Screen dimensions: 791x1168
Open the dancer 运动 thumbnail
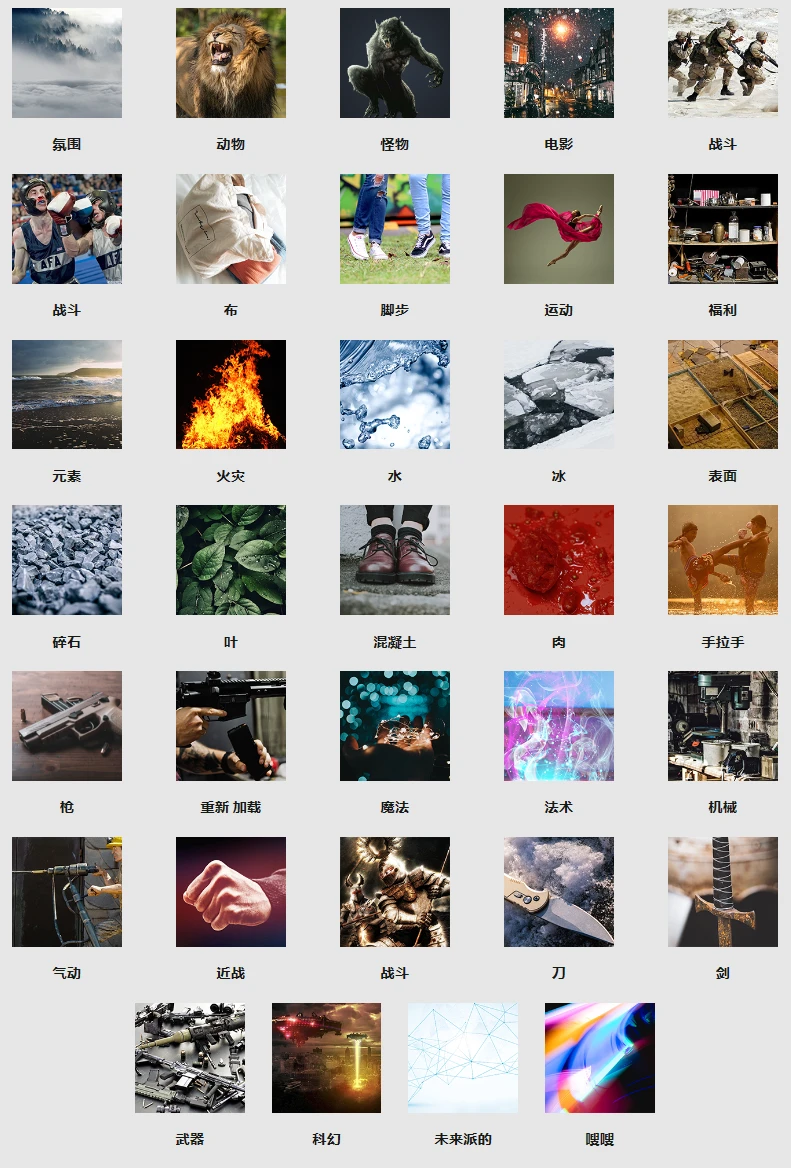(x=559, y=229)
